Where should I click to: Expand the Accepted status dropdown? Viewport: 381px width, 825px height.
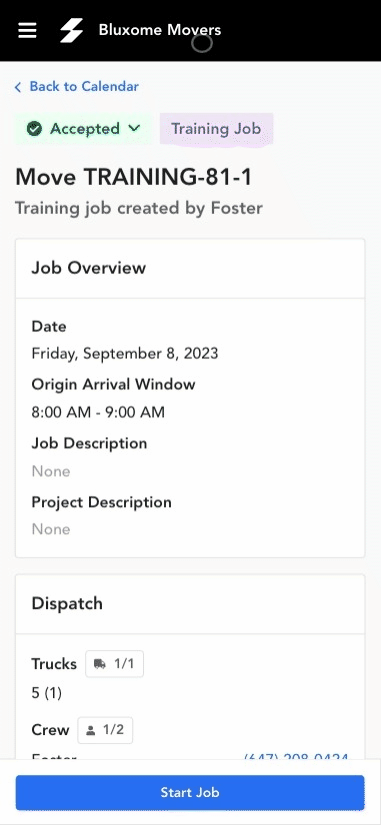84,129
